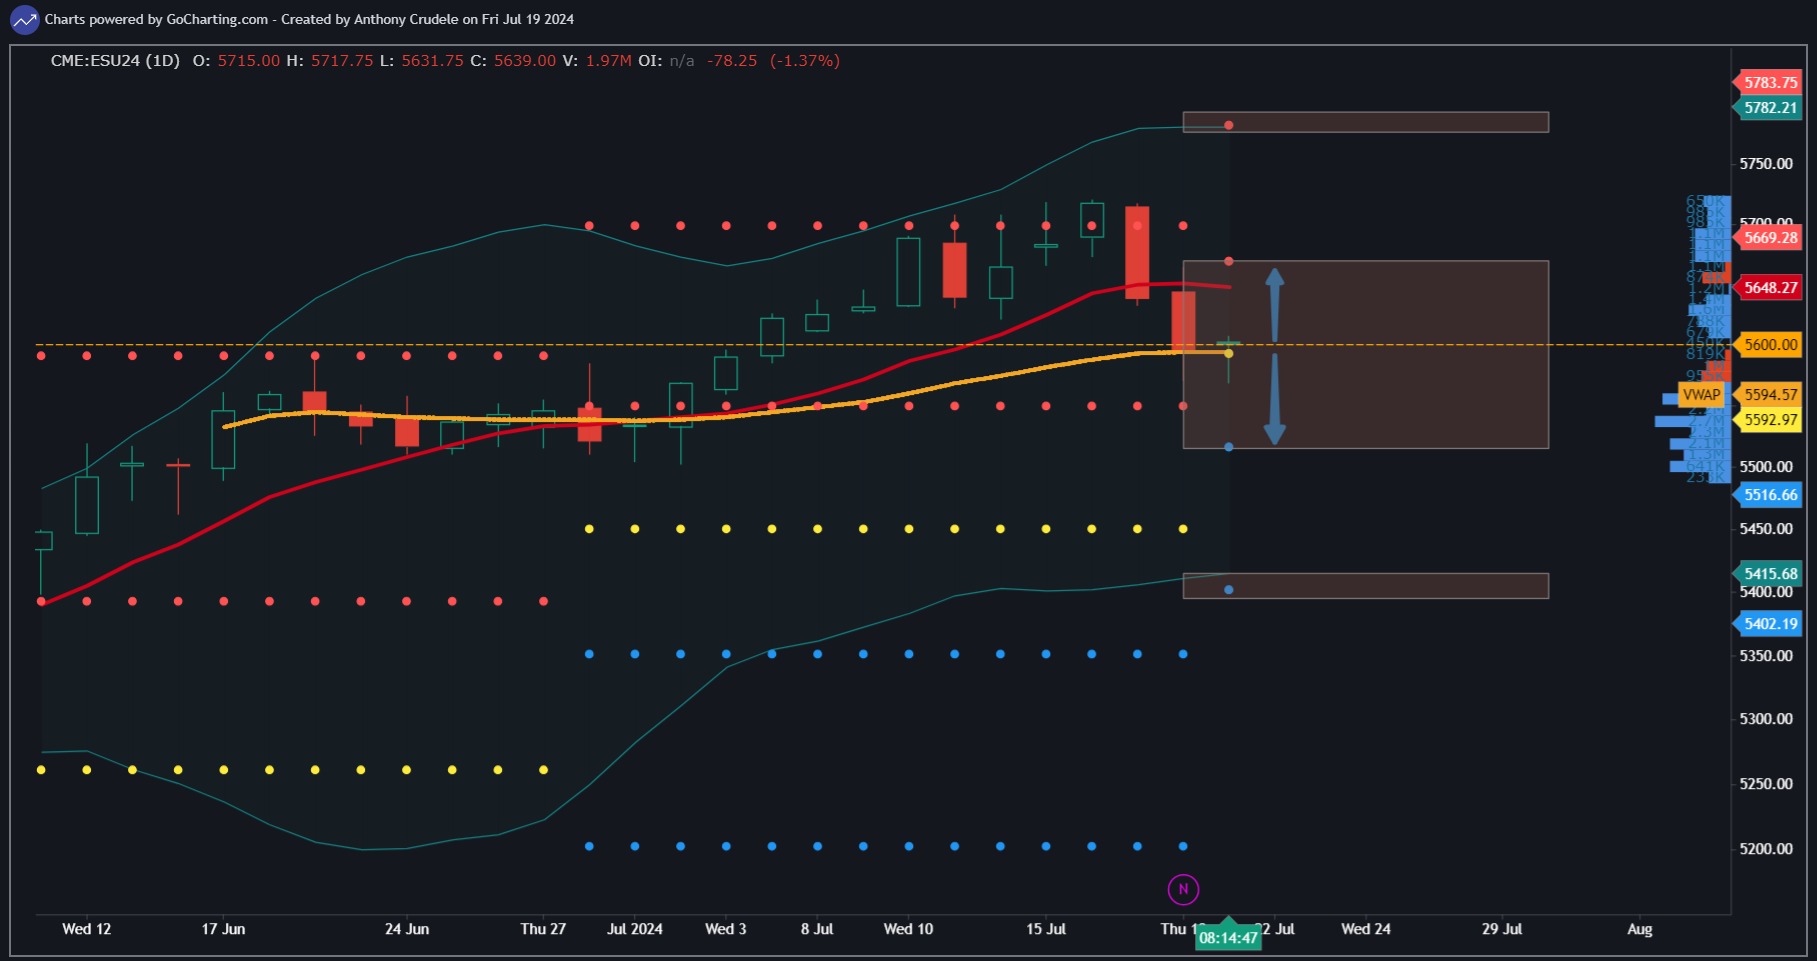
Task: Click the change value -78.25
Action: pyautogui.click(x=732, y=61)
